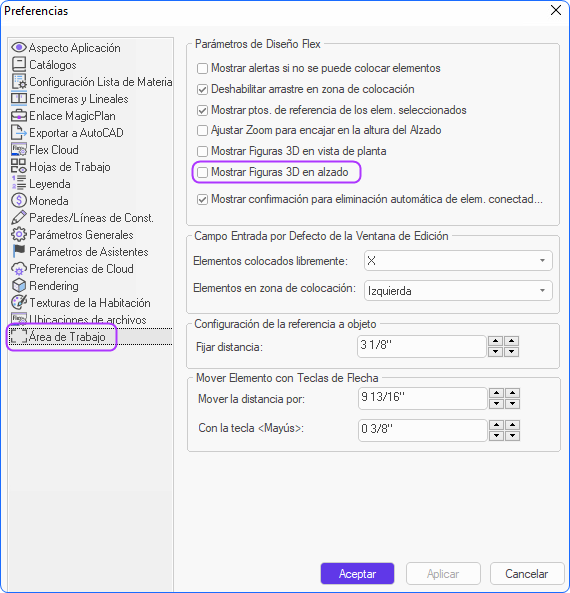The image size is (570, 593).
Task: Click Aceptar to confirm preferences
Action: (357, 574)
